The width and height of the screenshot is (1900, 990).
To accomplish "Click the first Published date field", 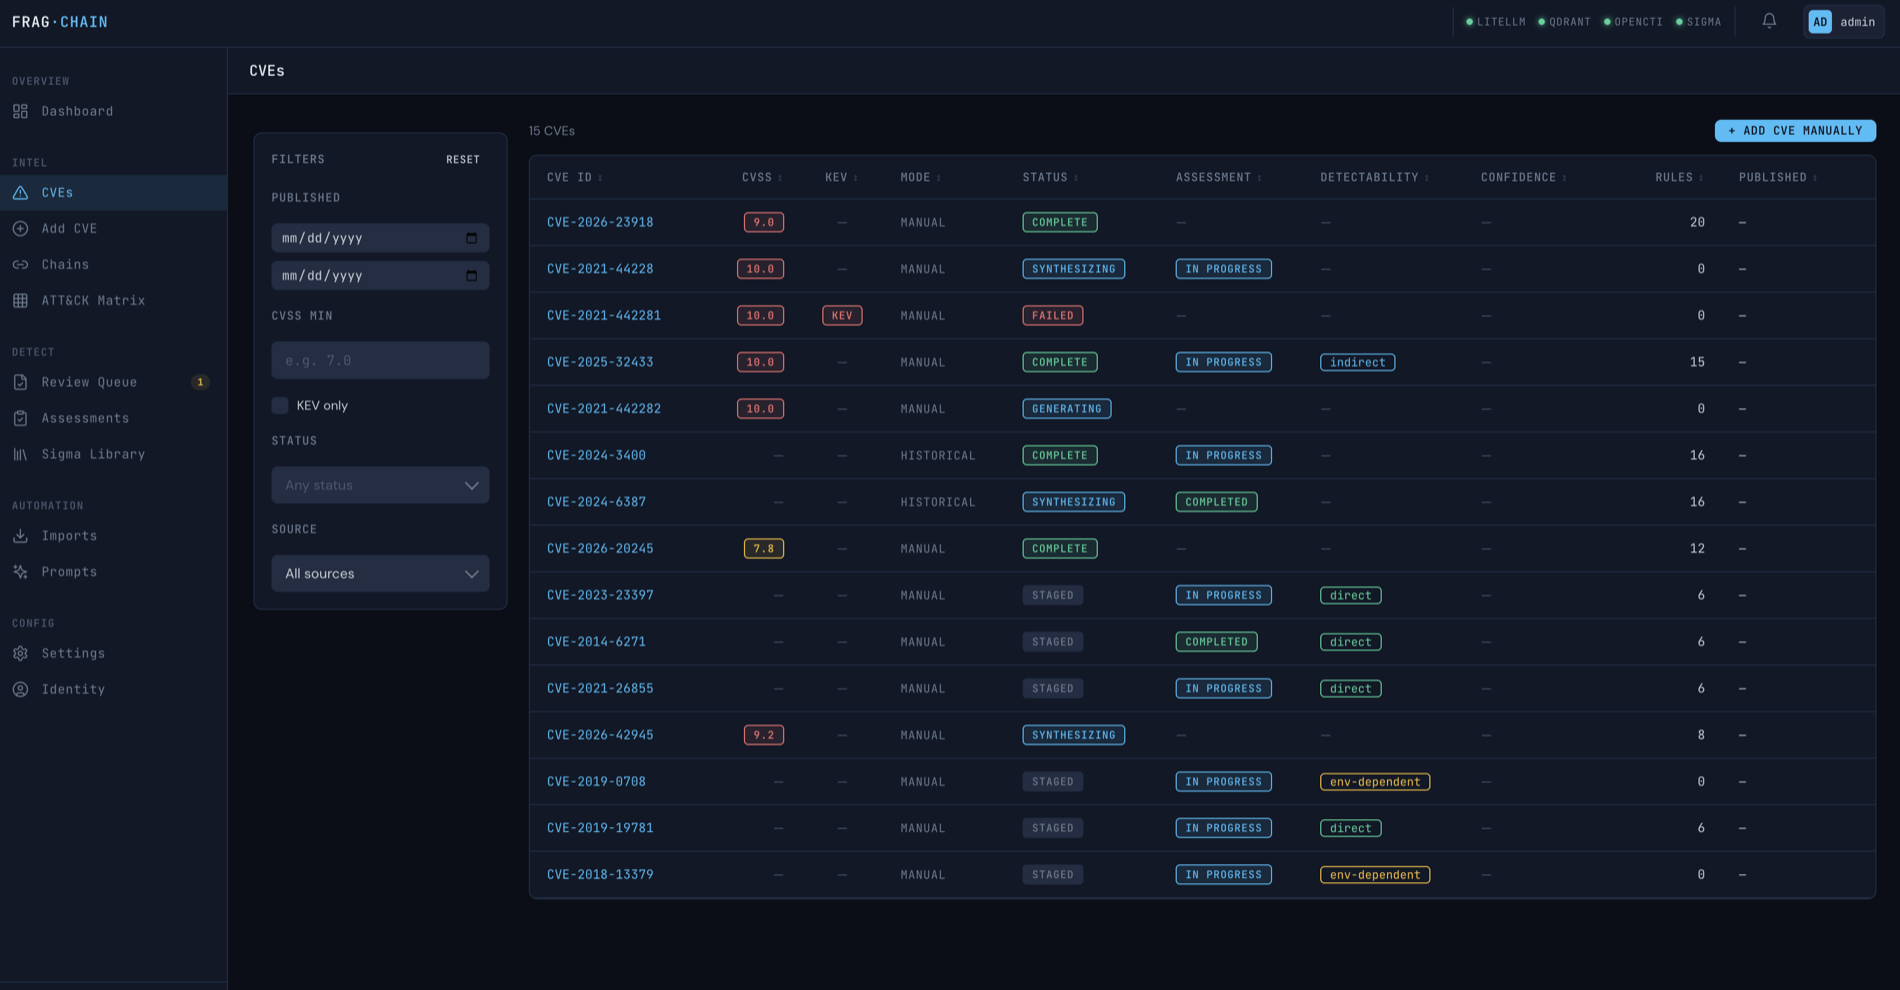I will coord(380,238).
